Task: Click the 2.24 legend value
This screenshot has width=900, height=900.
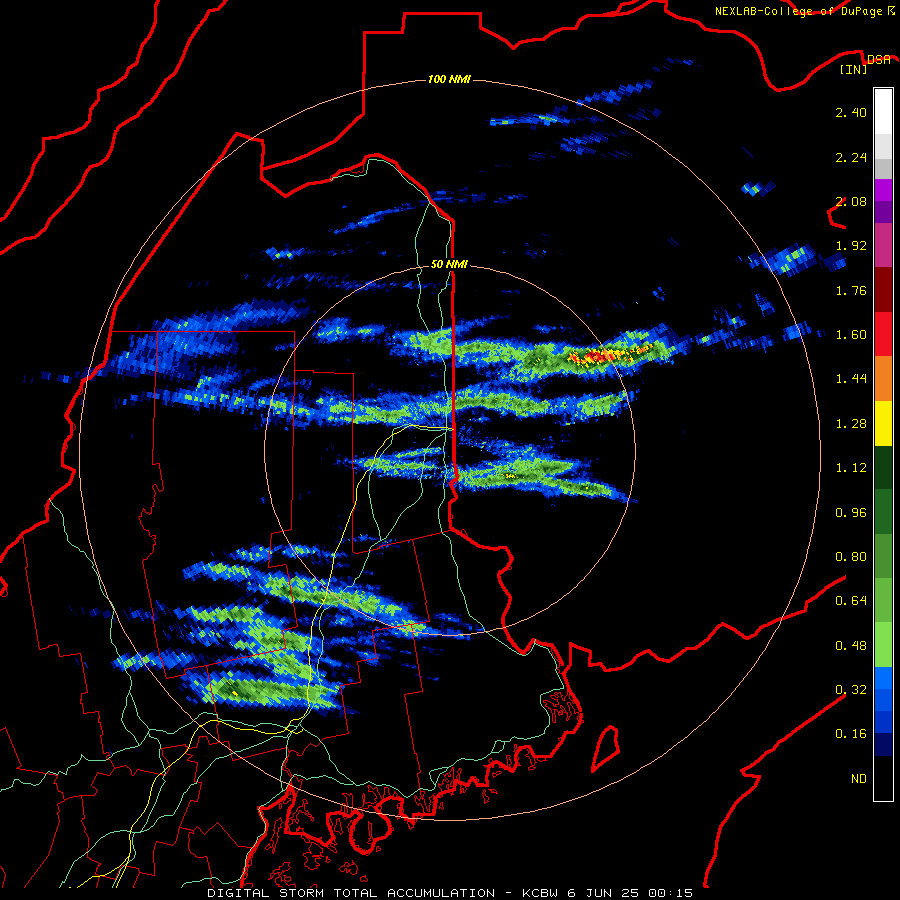Action: (x=851, y=157)
